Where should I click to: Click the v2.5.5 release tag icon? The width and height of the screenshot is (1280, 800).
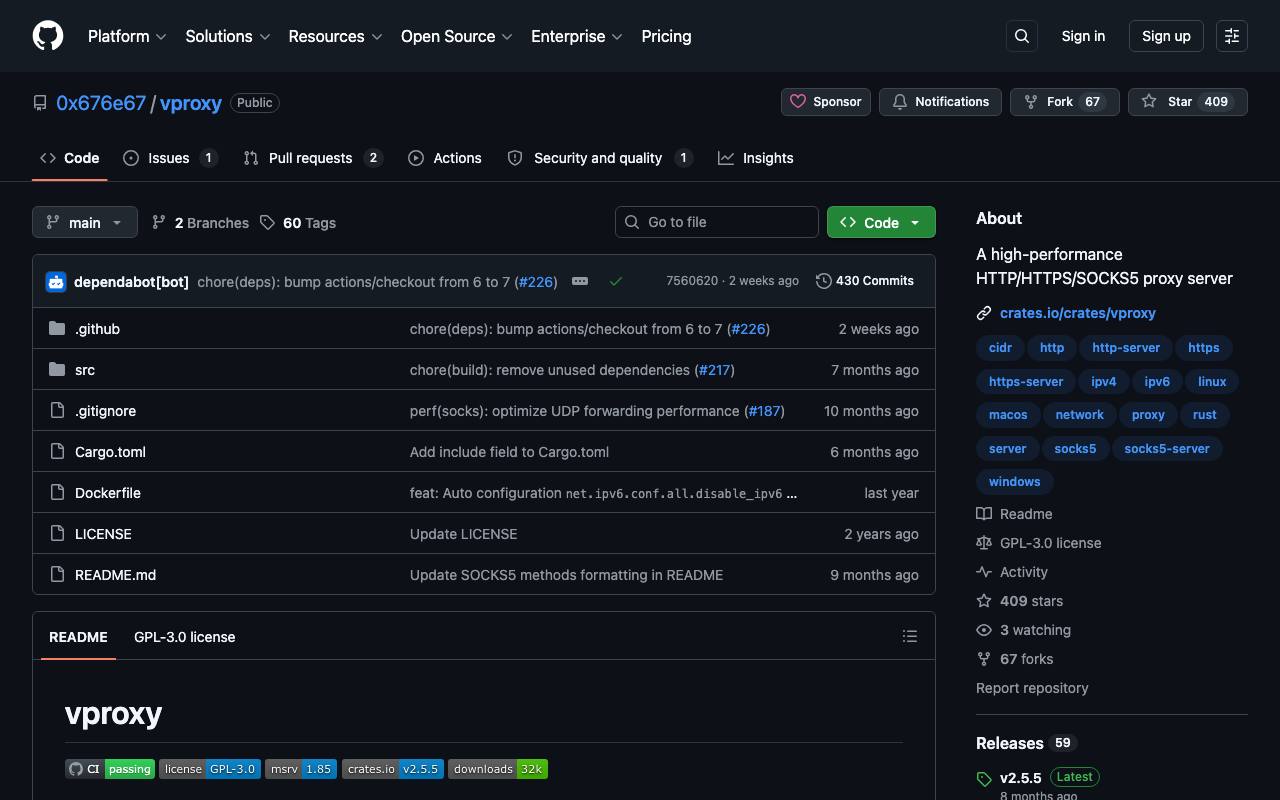(984, 779)
